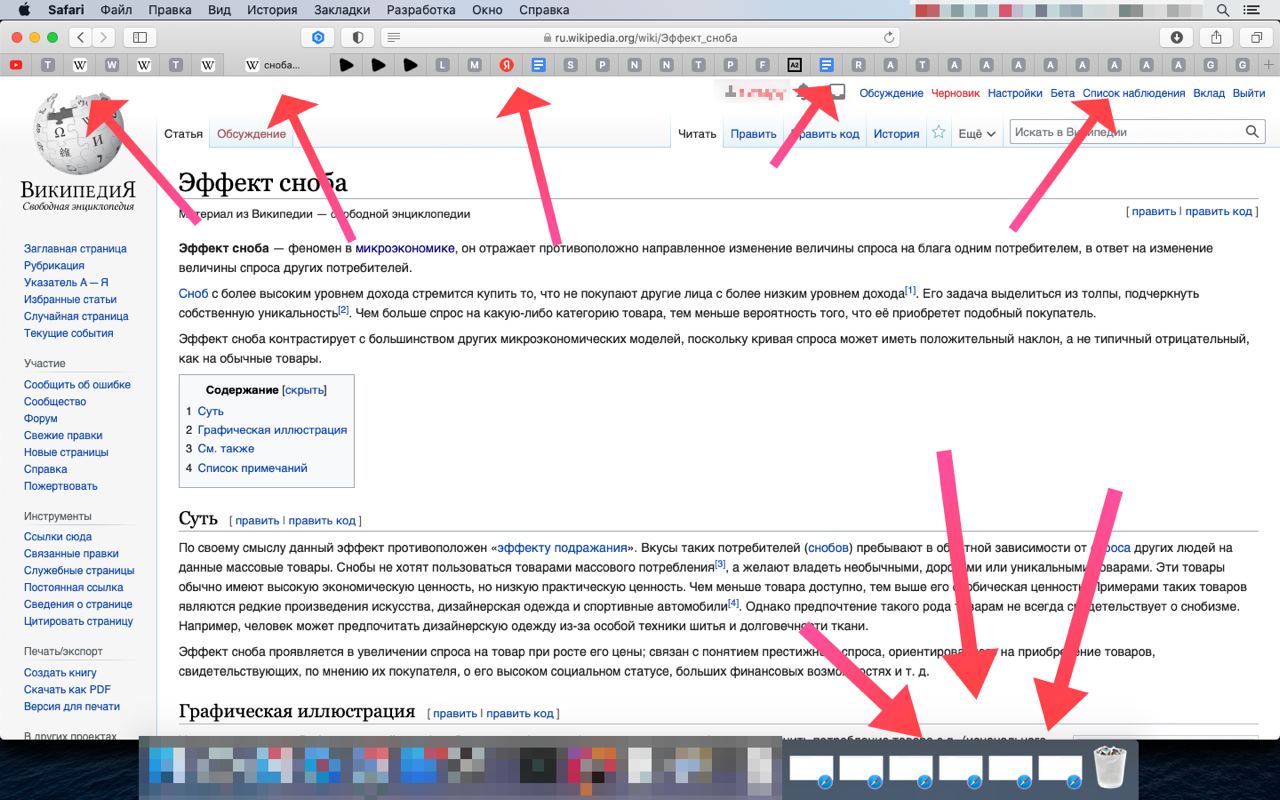Jump to Суть in the contents box
The height and width of the screenshot is (800, 1280).
211,411
